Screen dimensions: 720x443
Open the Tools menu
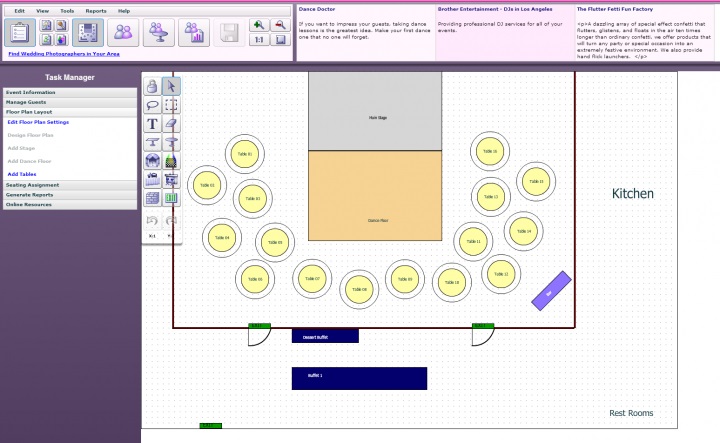pos(67,11)
